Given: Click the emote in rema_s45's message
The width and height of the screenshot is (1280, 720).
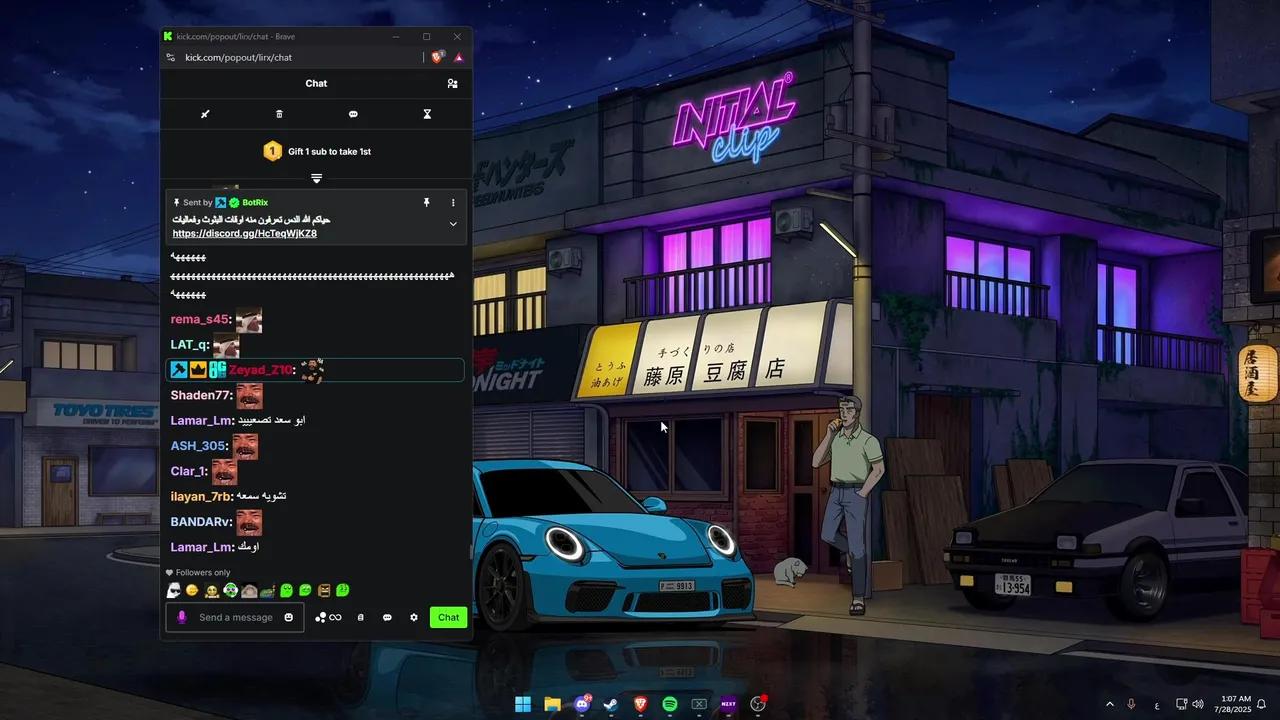Looking at the screenshot, I should tap(249, 320).
